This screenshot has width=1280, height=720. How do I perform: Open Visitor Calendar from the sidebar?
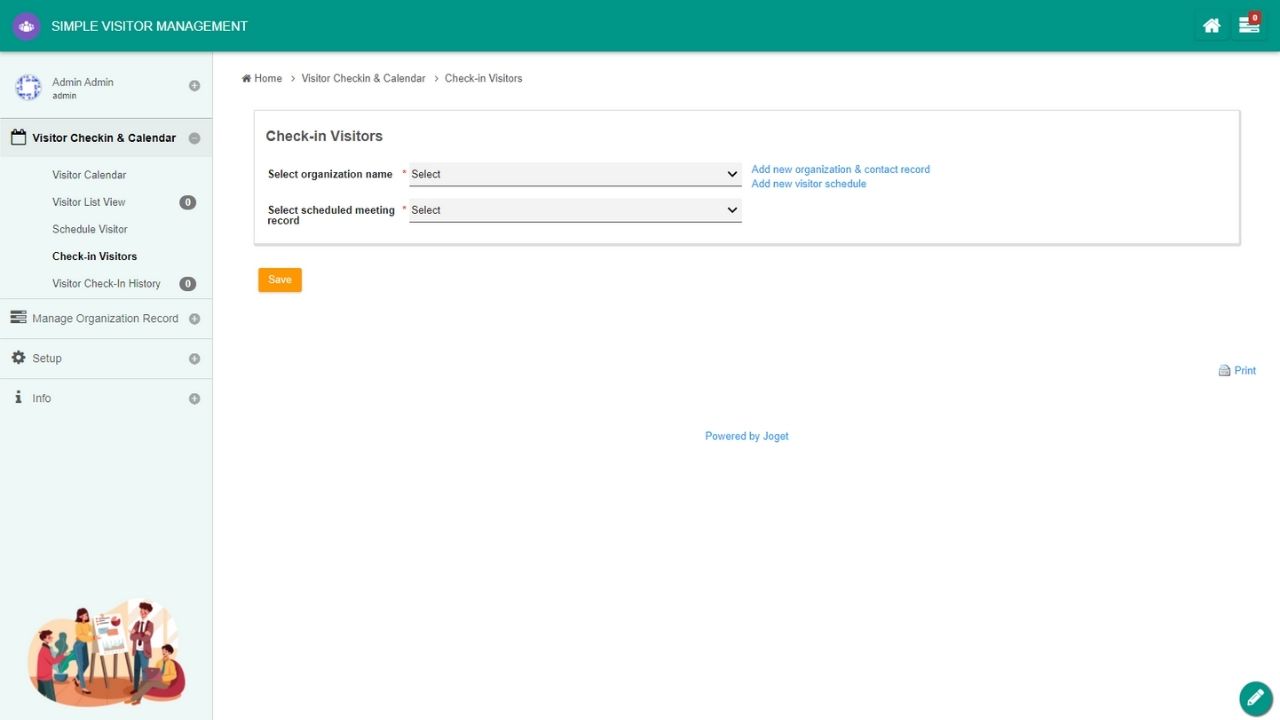click(89, 175)
